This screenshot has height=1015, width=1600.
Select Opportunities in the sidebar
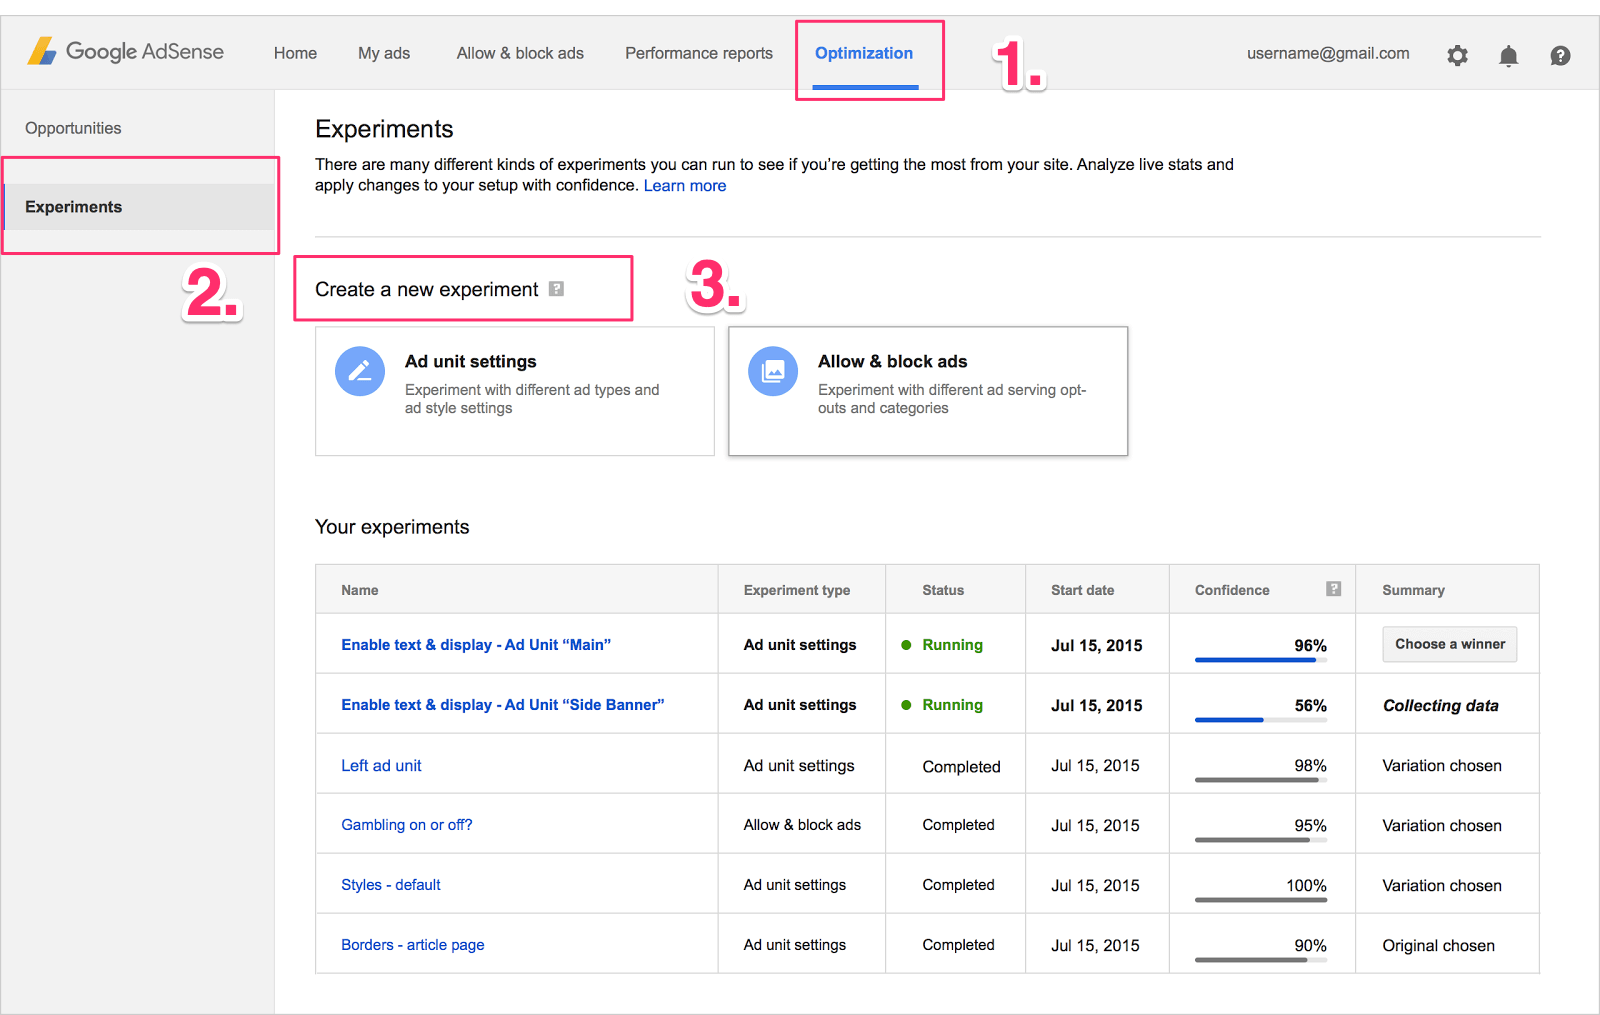coord(72,127)
